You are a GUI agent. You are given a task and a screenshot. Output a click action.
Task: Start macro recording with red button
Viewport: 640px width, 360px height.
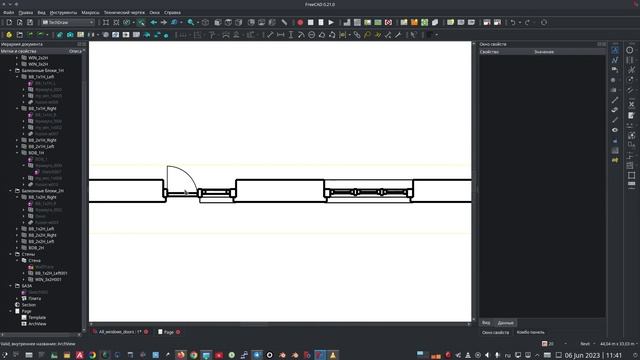click(300, 22)
